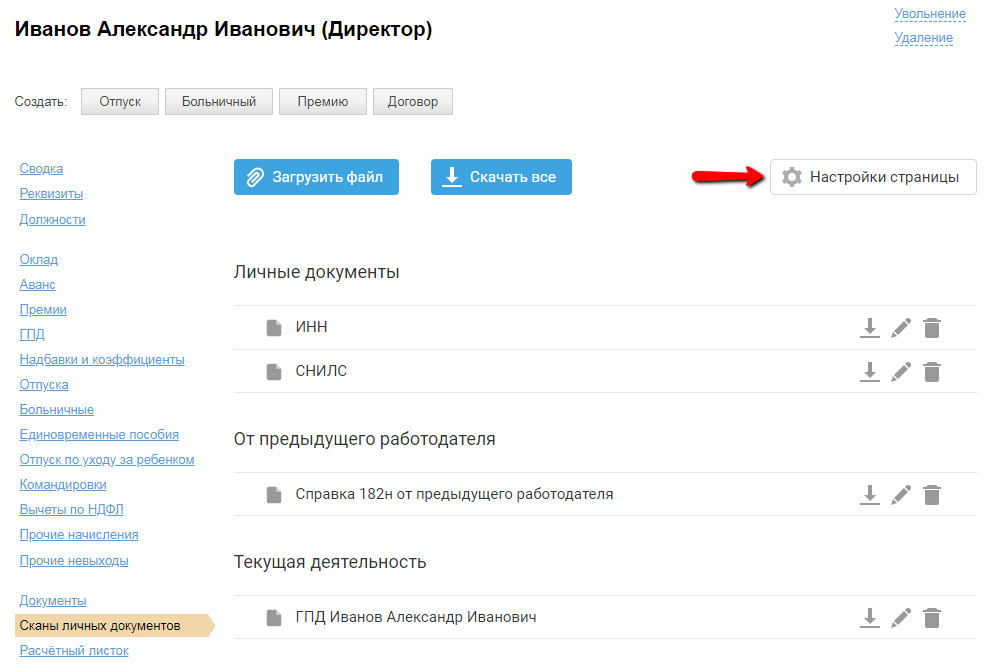This screenshot has height=669, width=994.
Task: Edit the ИНН document entry
Action: 901,328
